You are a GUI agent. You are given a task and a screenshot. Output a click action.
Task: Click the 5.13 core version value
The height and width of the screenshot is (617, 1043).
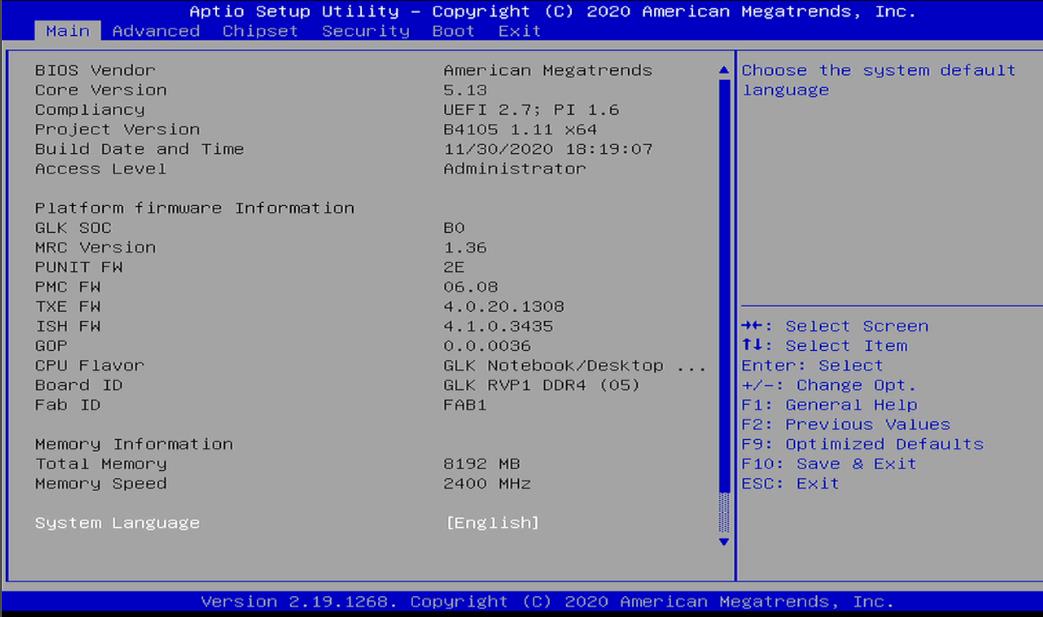(465, 90)
